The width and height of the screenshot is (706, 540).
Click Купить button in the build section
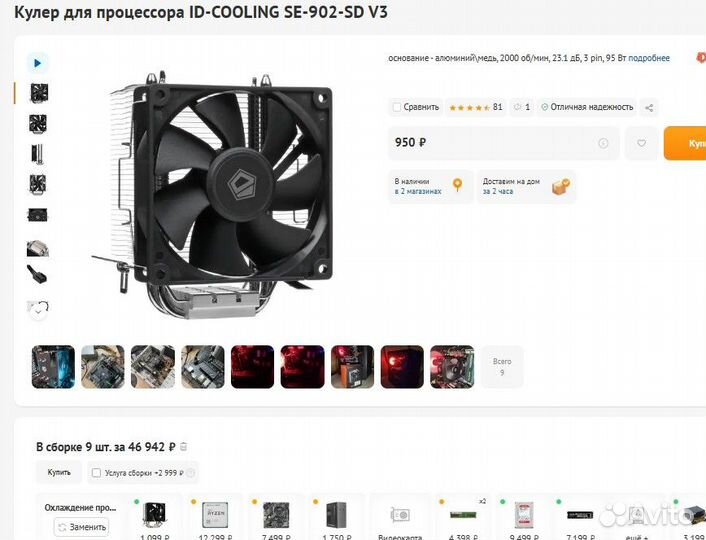[x=59, y=472]
